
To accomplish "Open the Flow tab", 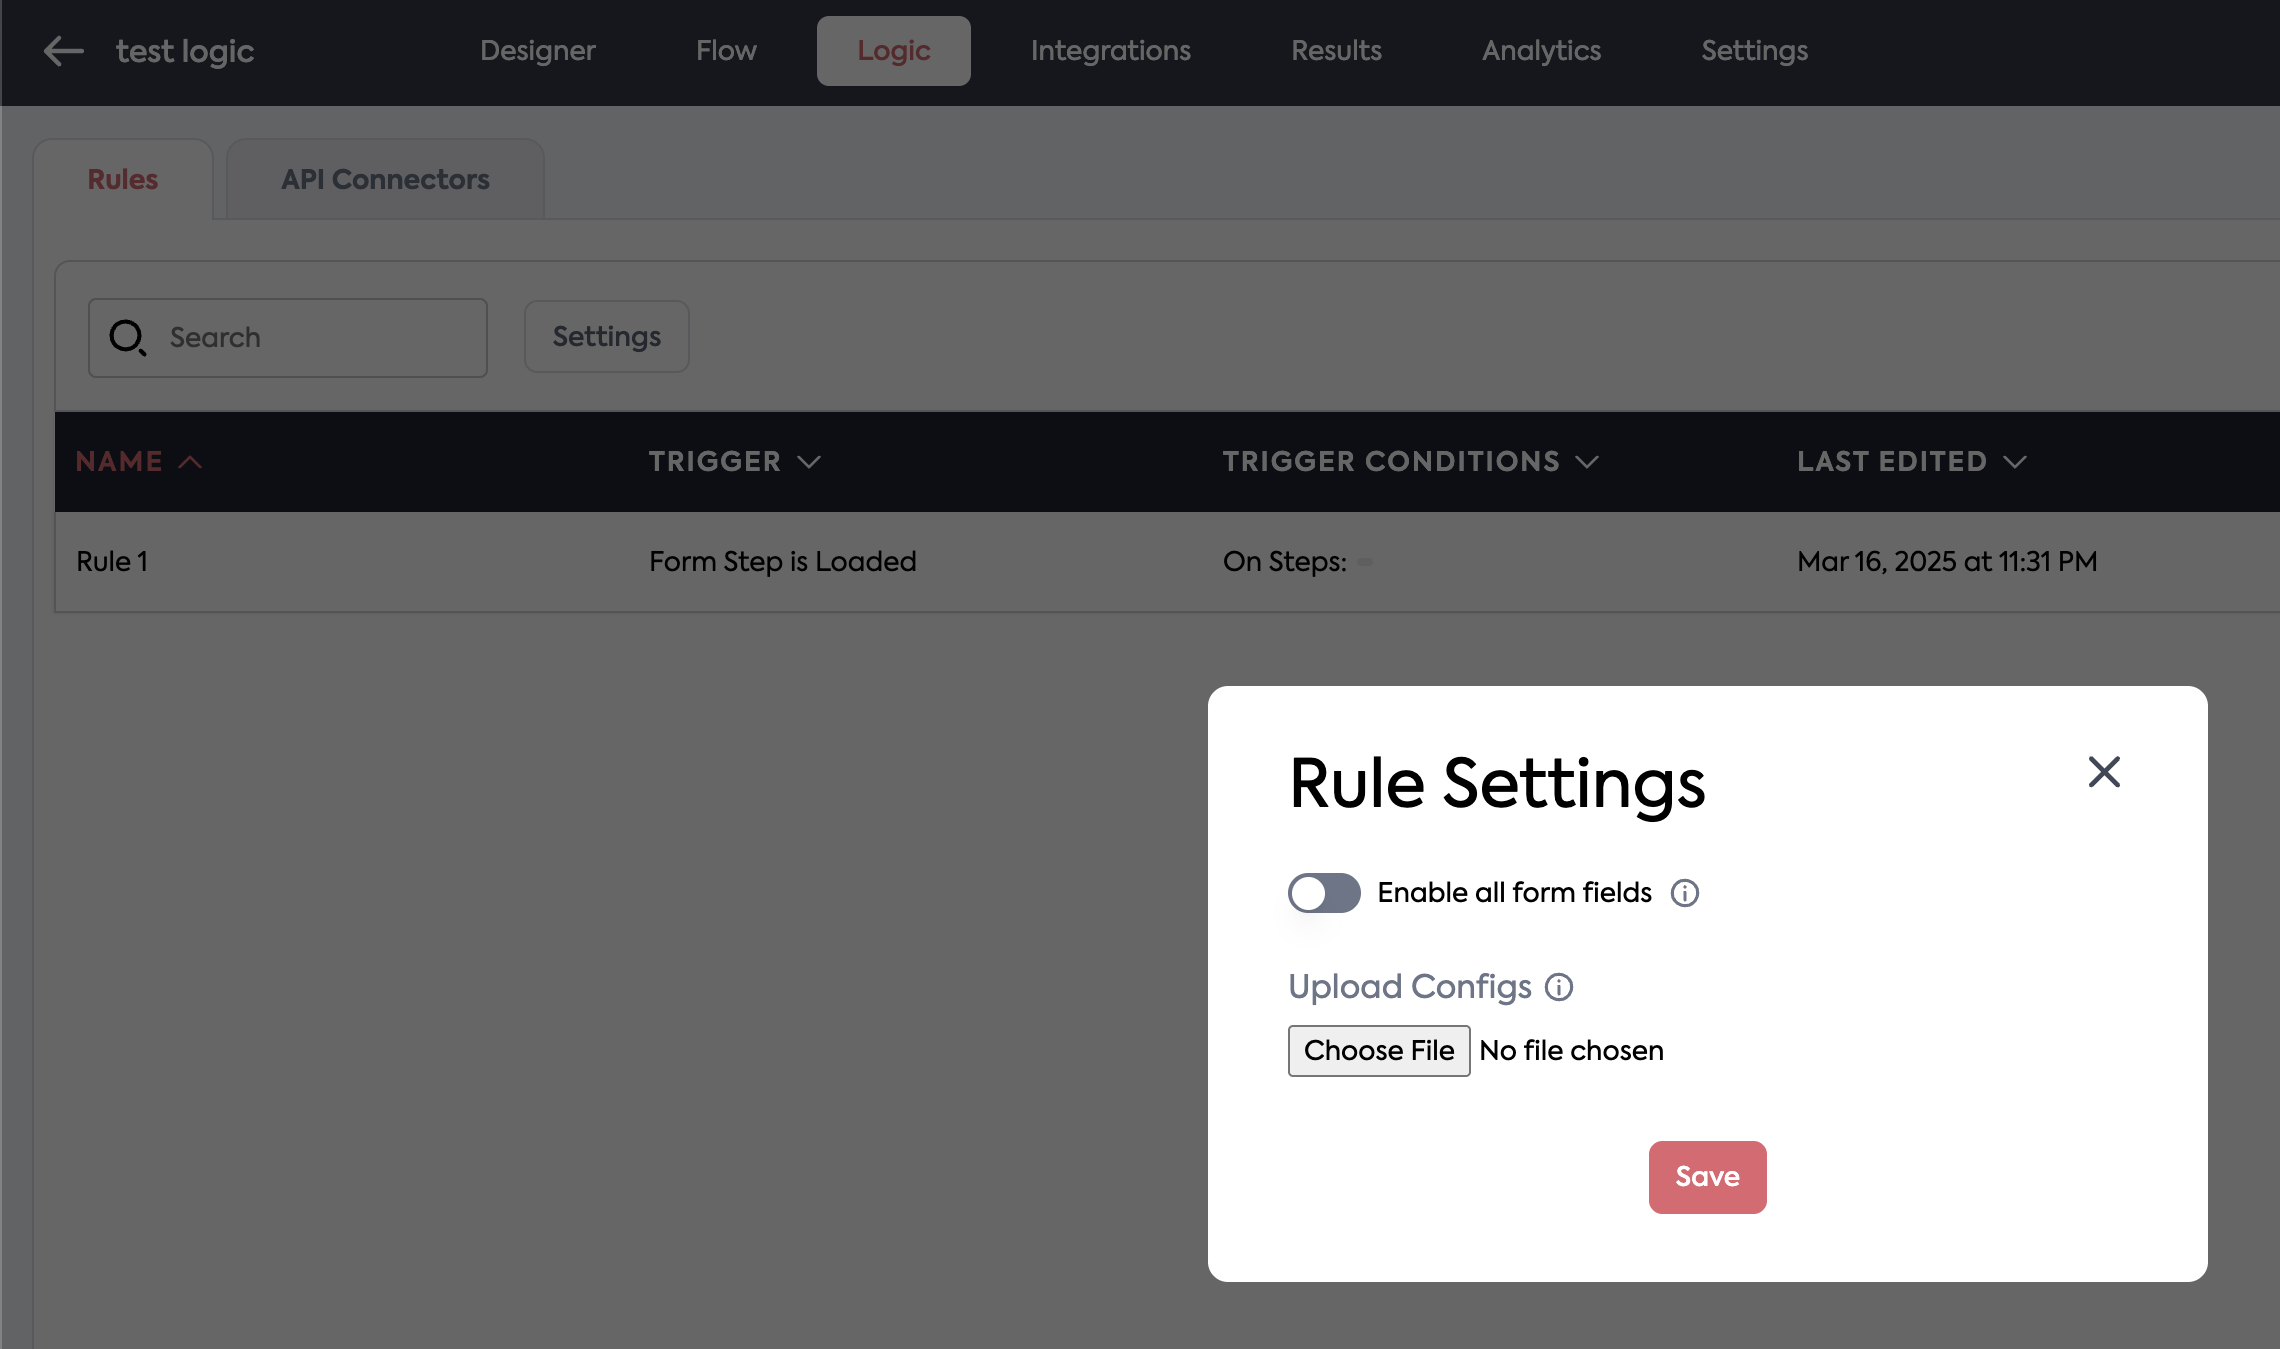I will click(726, 51).
